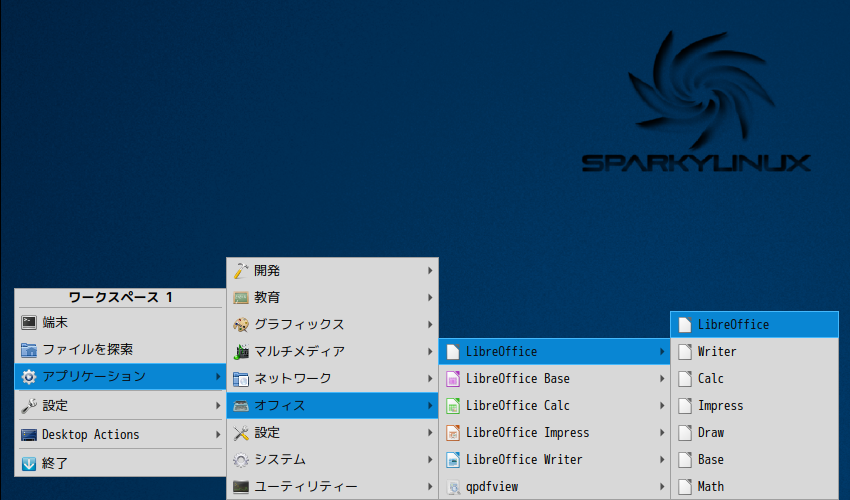Click the document icon beside Writer in the last submenu
This screenshot has width=850, height=500.
click(x=685, y=352)
